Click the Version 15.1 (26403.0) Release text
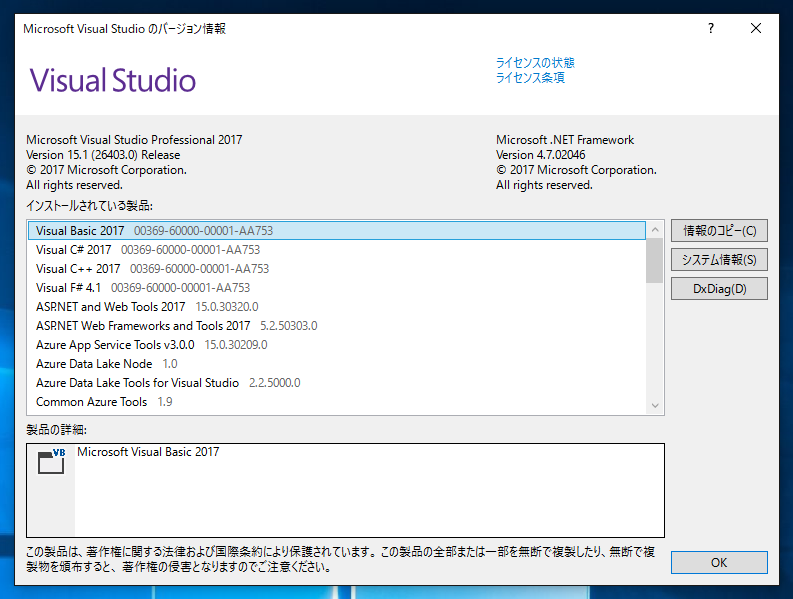The height and width of the screenshot is (599, 793). tap(103, 155)
